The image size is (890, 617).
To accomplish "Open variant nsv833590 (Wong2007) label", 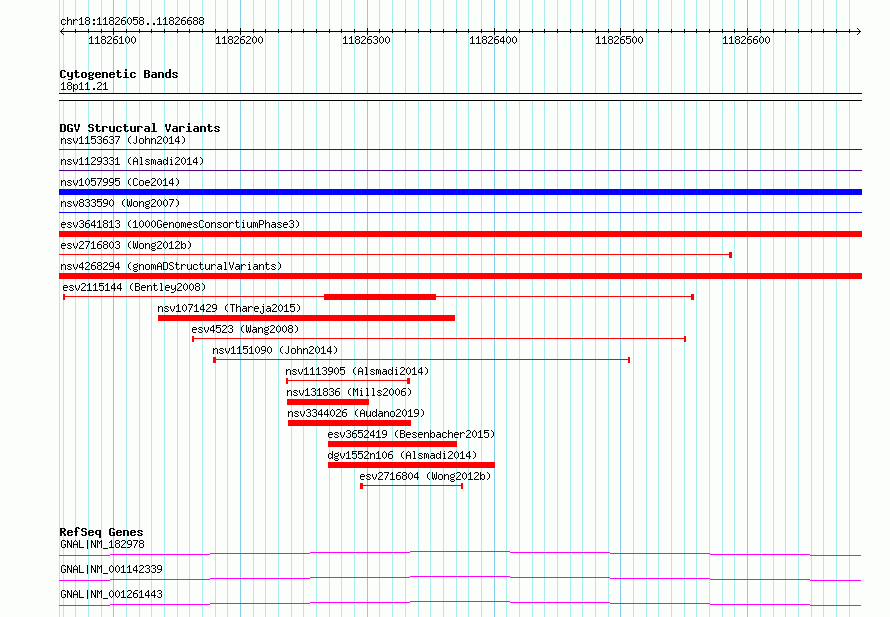I will pos(120,203).
